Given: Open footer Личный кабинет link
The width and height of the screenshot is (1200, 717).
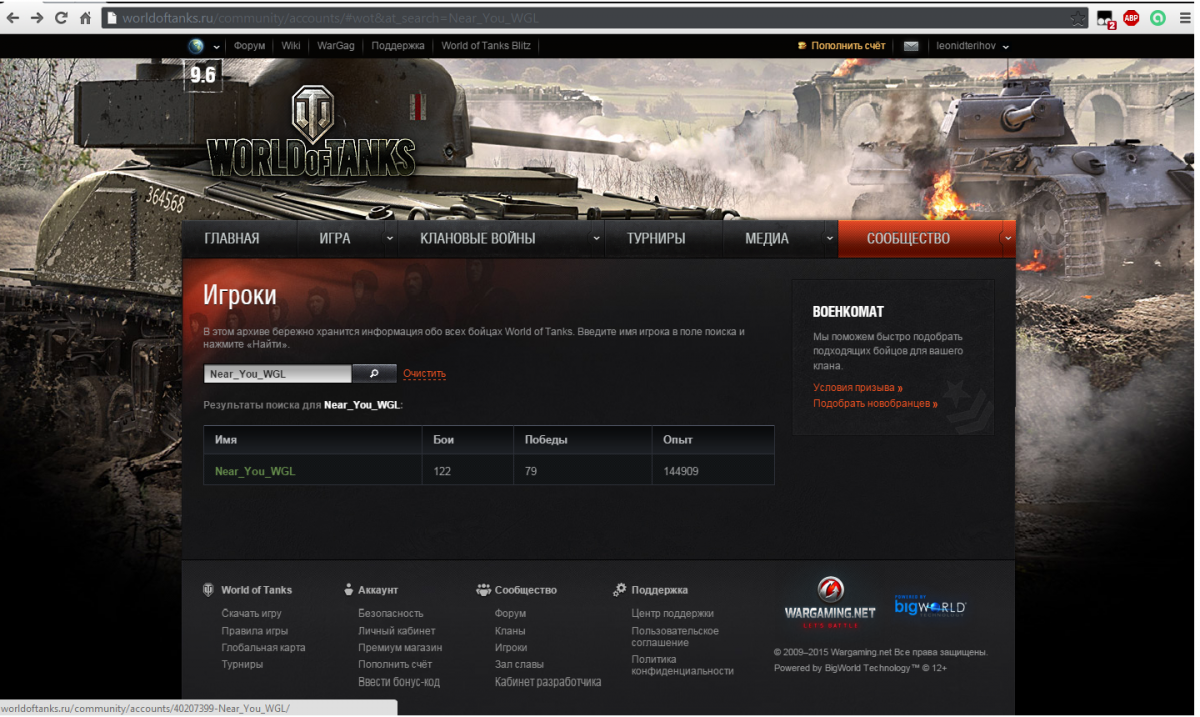Looking at the screenshot, I should [x=397, y=631].
